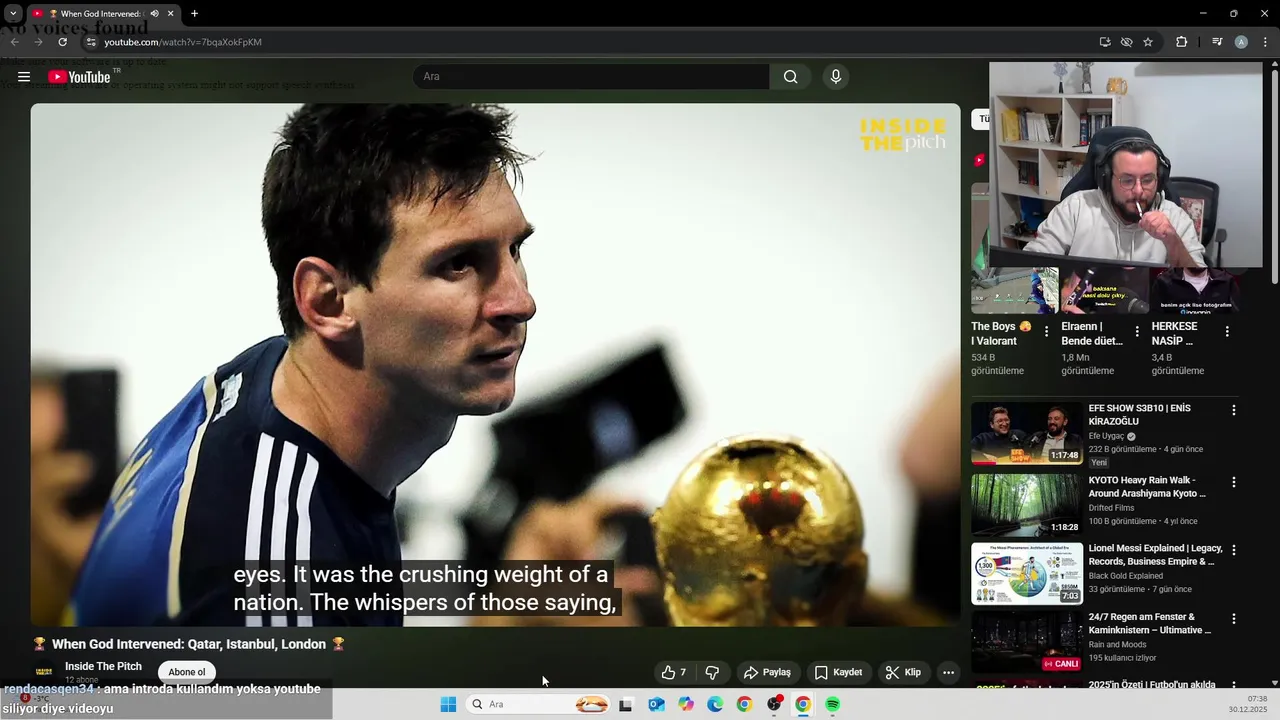The height and width of the screenshot is (720, 1280).
Task: Bookmark this page with the star
Action: coord(1148,42)
